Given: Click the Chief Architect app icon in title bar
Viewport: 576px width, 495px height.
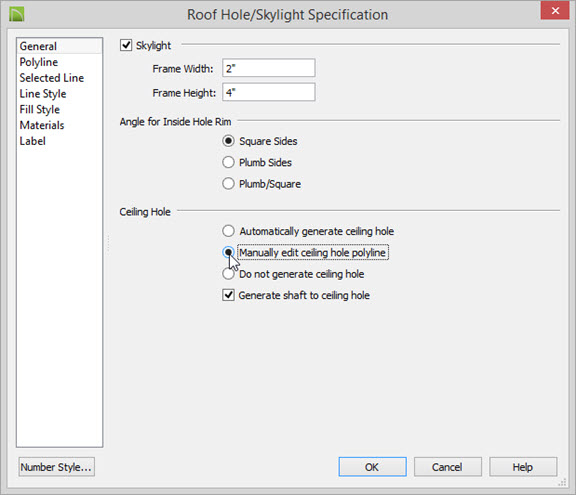Looking at the screenshot, I should pyautogui.click(x=17, y=14).
